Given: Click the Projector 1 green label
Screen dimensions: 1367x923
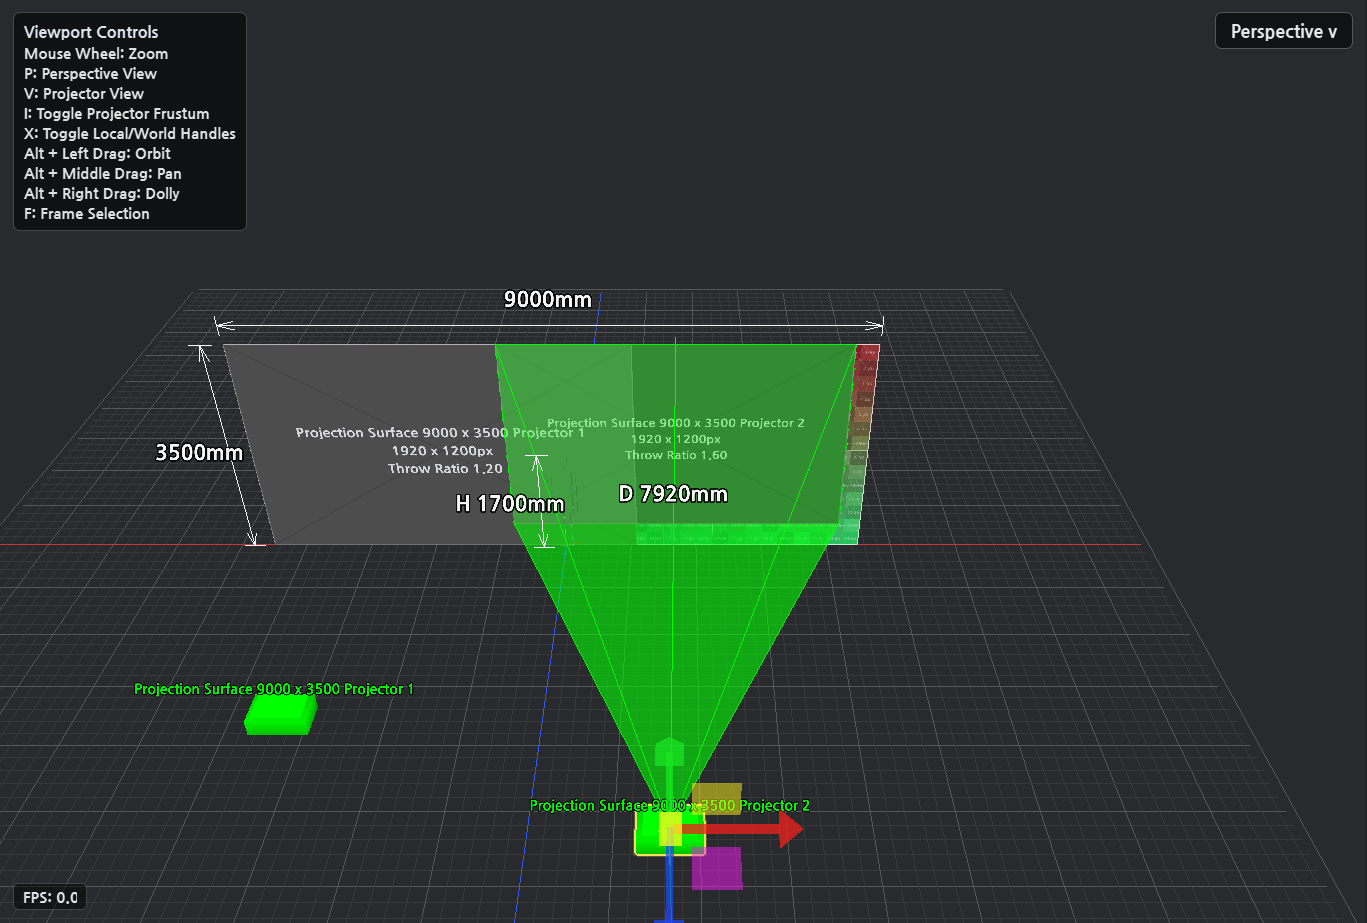Looking at the screenshot, I should click(x=274, y=689).
